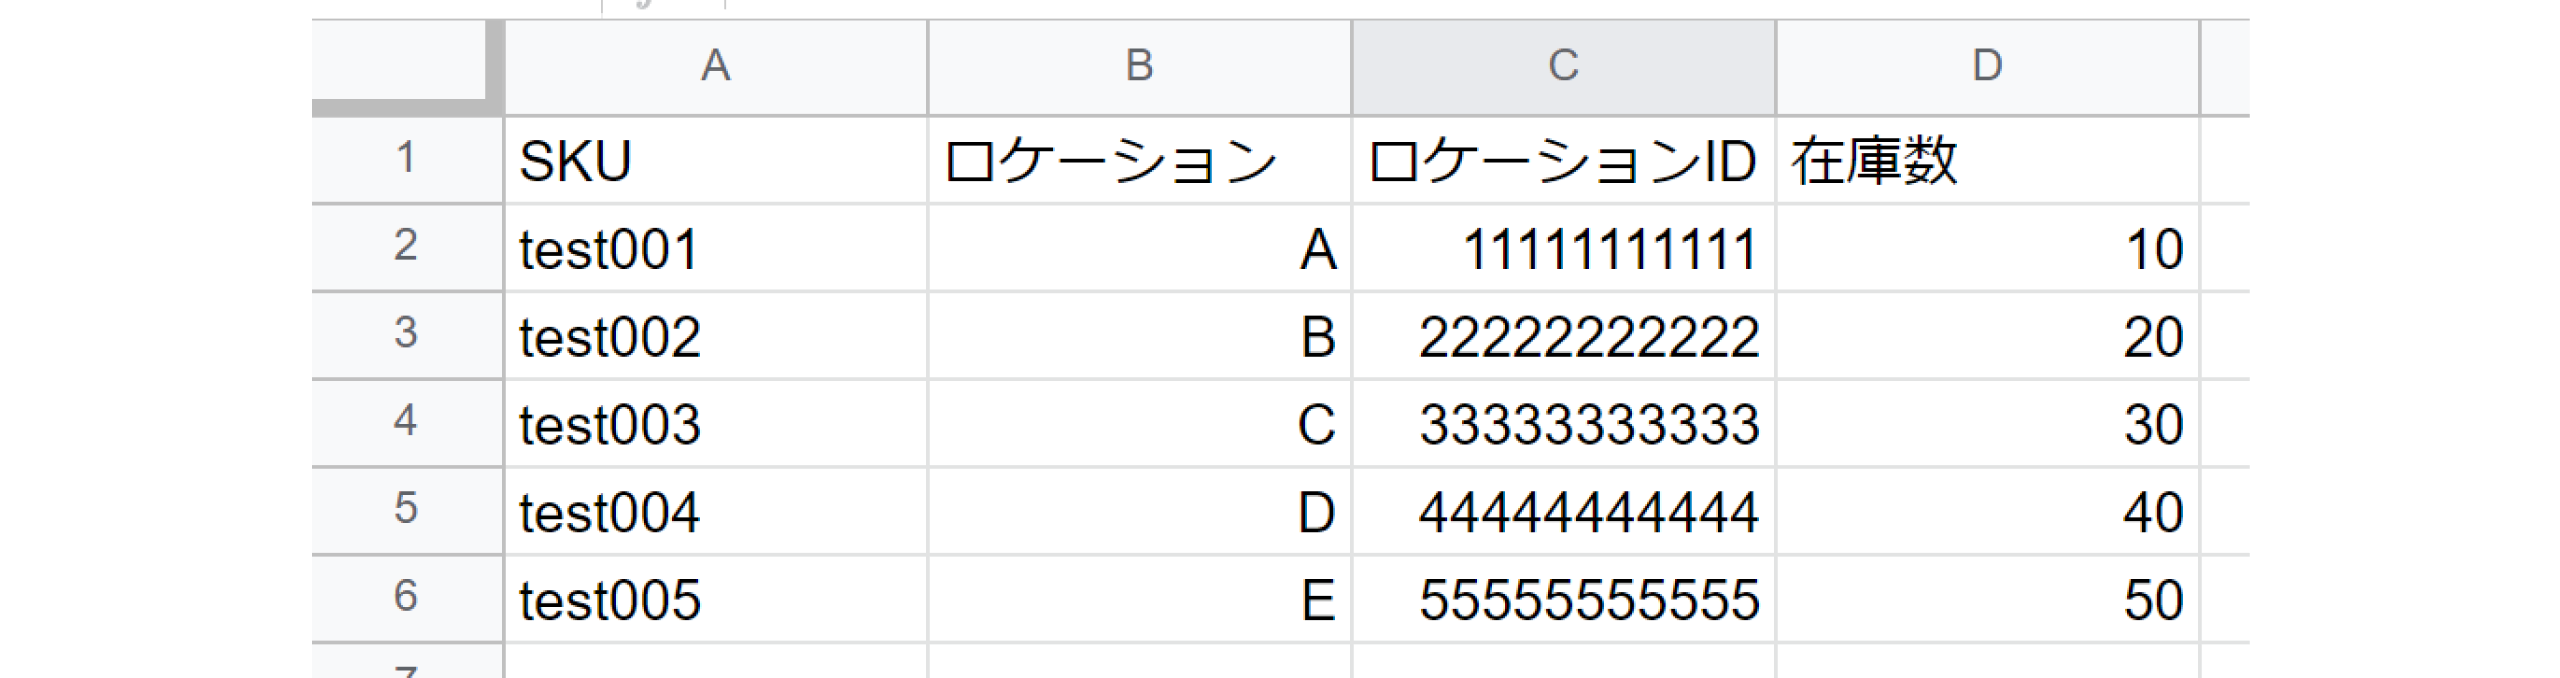2560x678 pixels.
Task: Select cell with location ID 44444444444
Action: (1563, 512)
